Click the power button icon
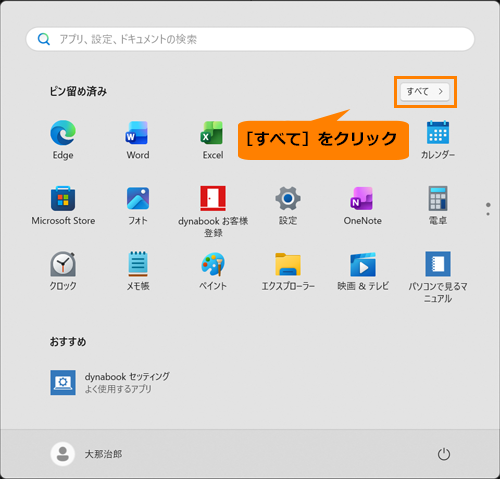This screenshot has width=500, height=479. click(444, 454)
